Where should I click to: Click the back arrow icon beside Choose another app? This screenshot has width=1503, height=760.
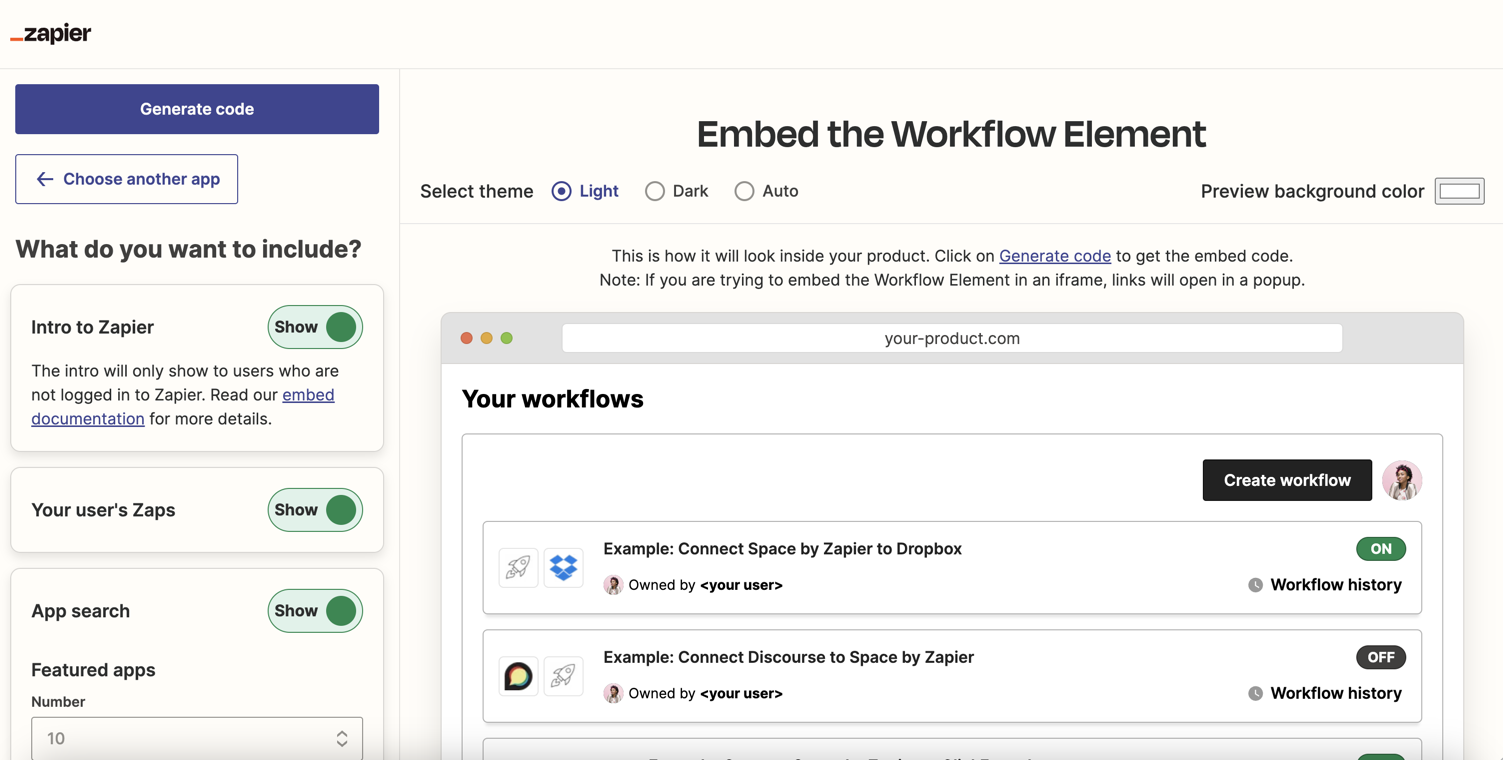[45, 179]
